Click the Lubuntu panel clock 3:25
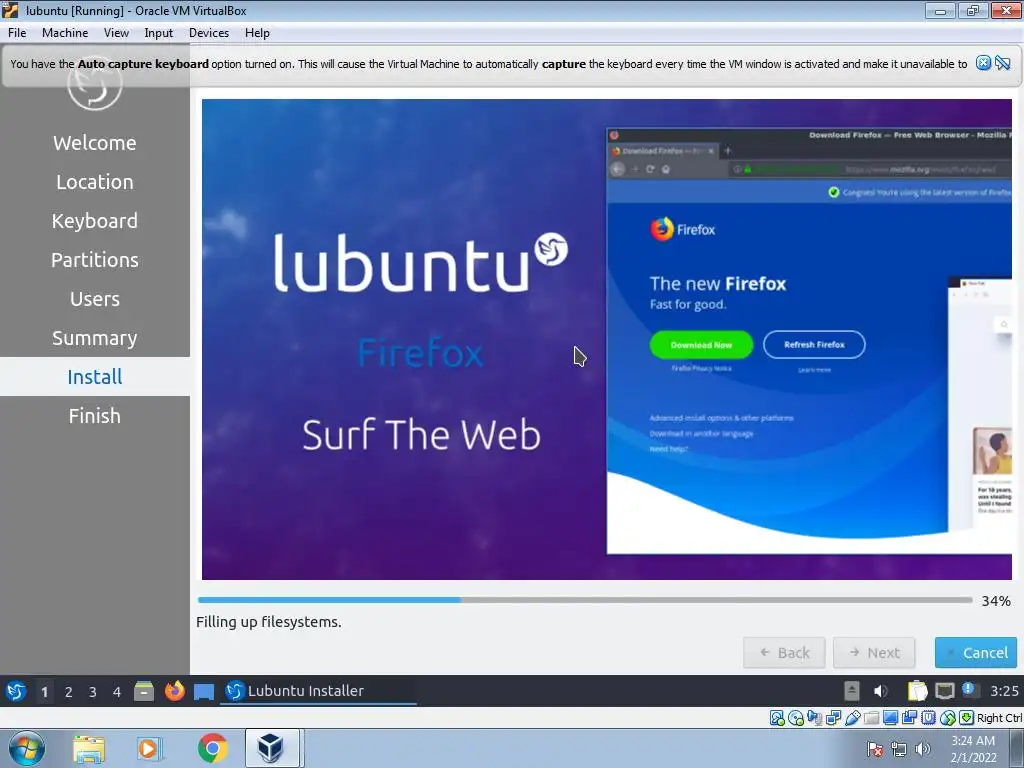The height and width of the screenshot is (768, 1024). [x=1004, y=691]
